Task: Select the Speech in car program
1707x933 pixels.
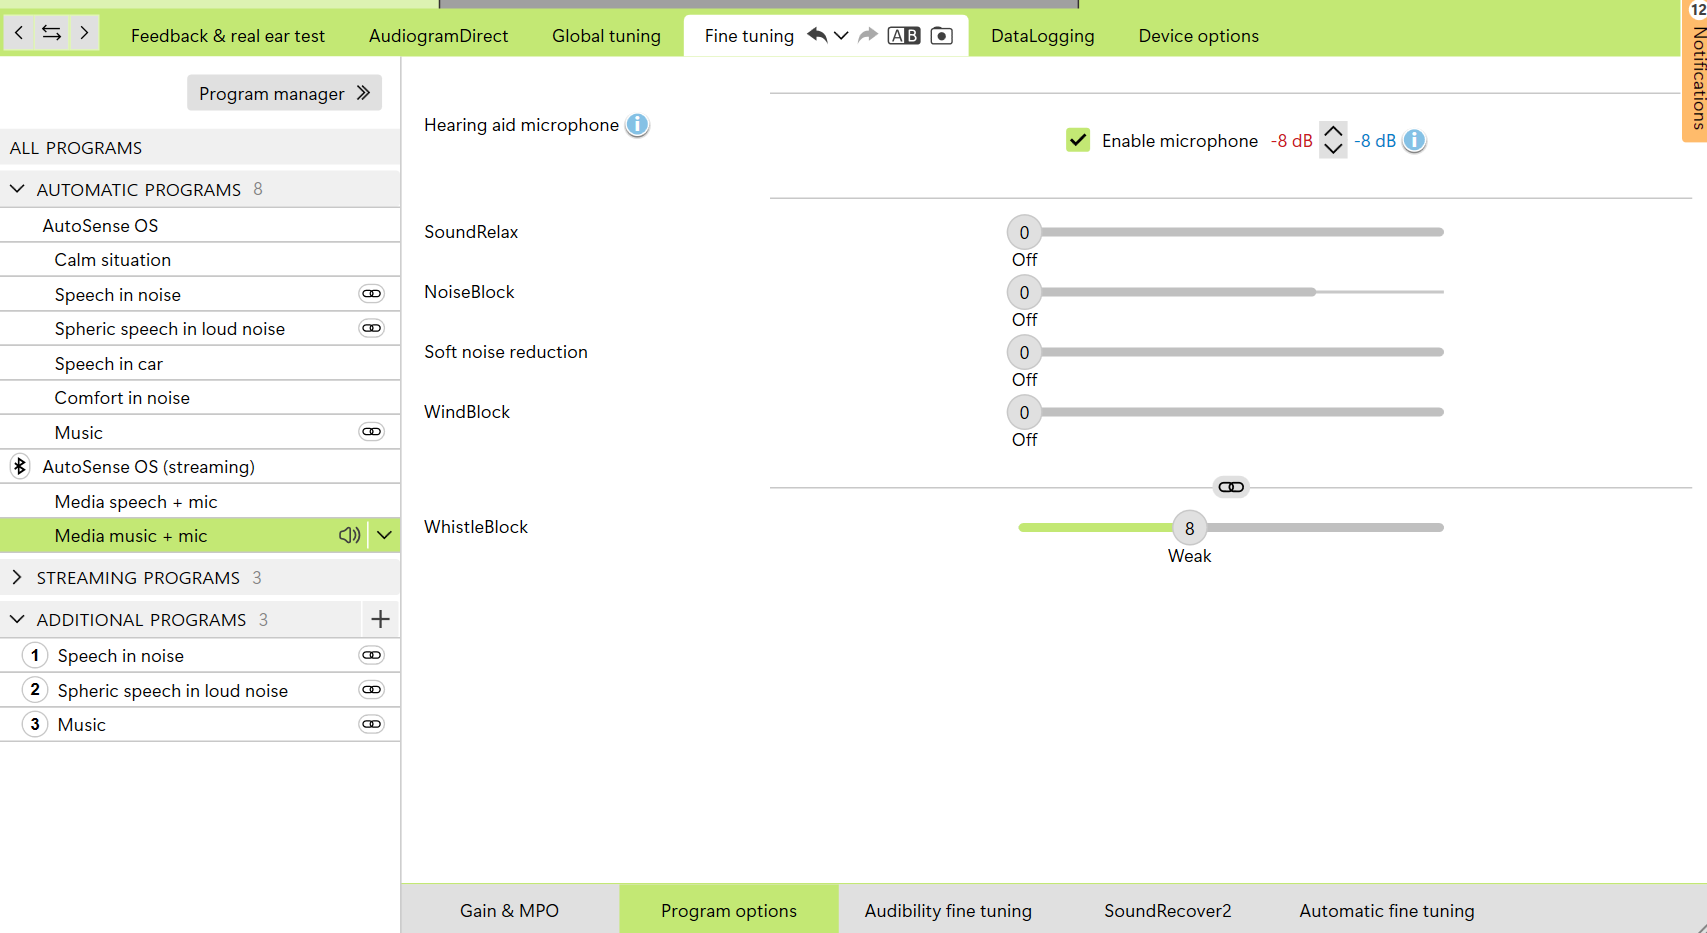Action: point(200,363)
